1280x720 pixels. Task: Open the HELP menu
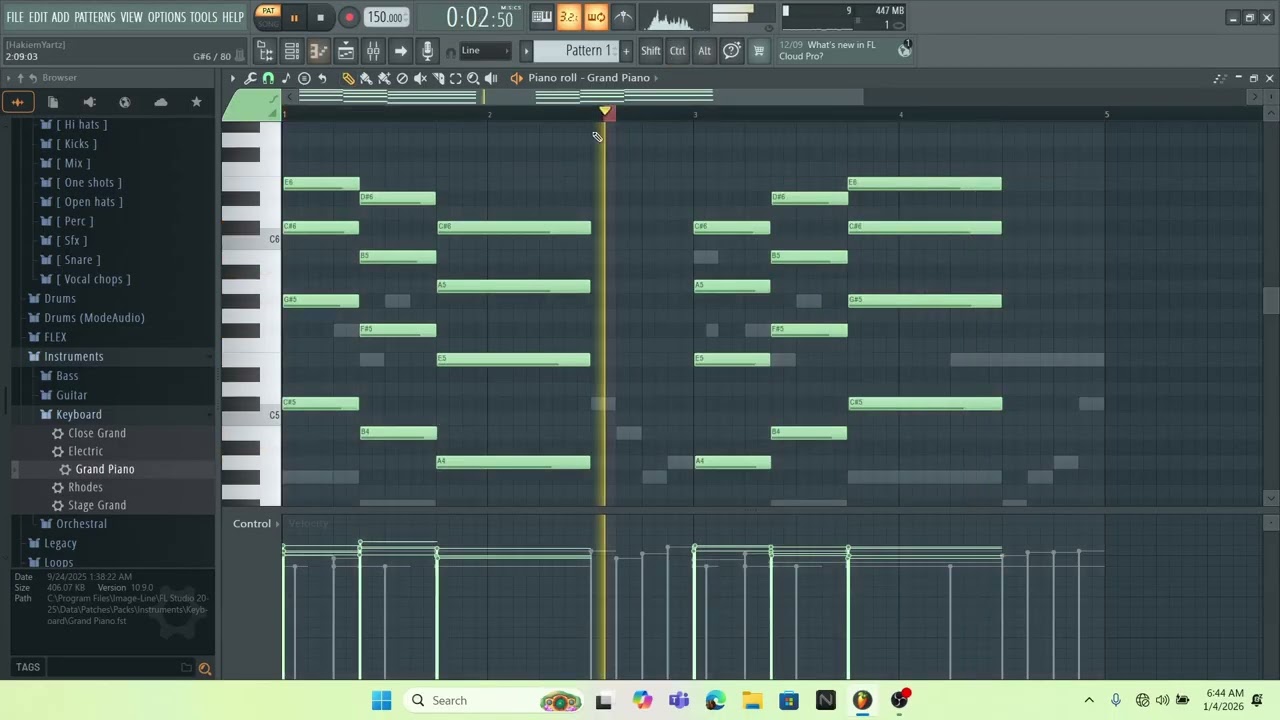coord(233,17)
